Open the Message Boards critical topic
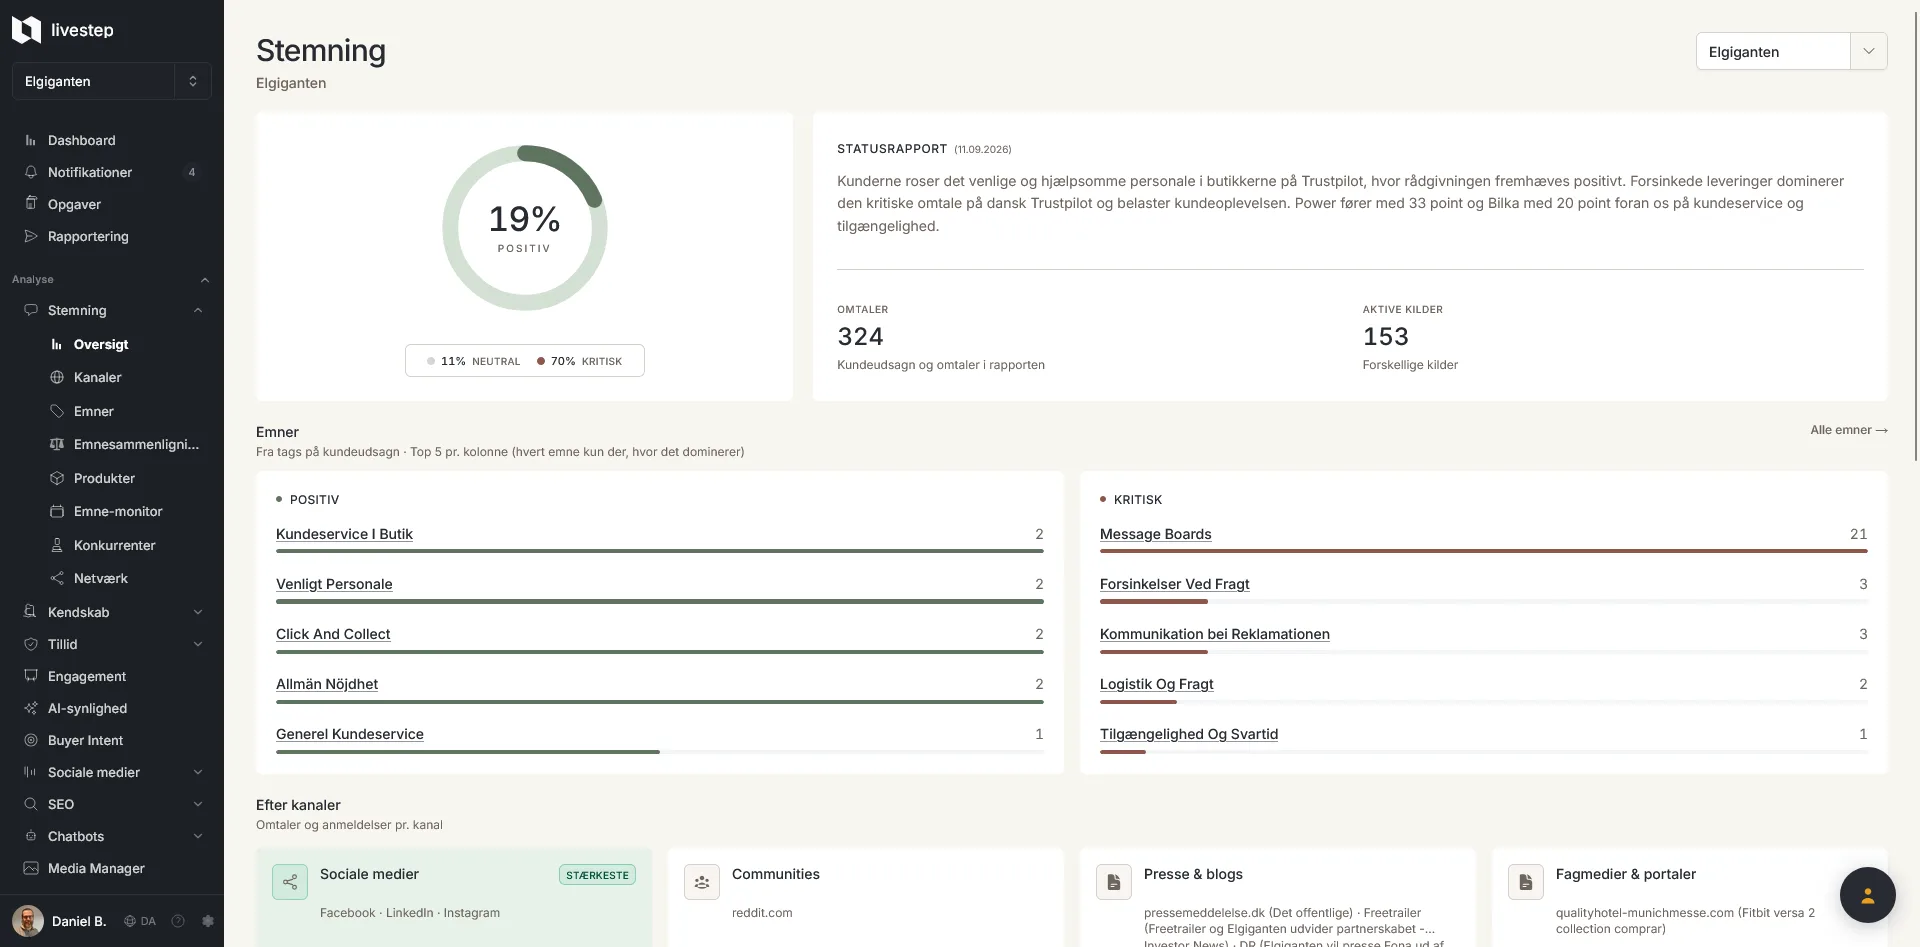1920x947 pixels. click(1155, 534)
